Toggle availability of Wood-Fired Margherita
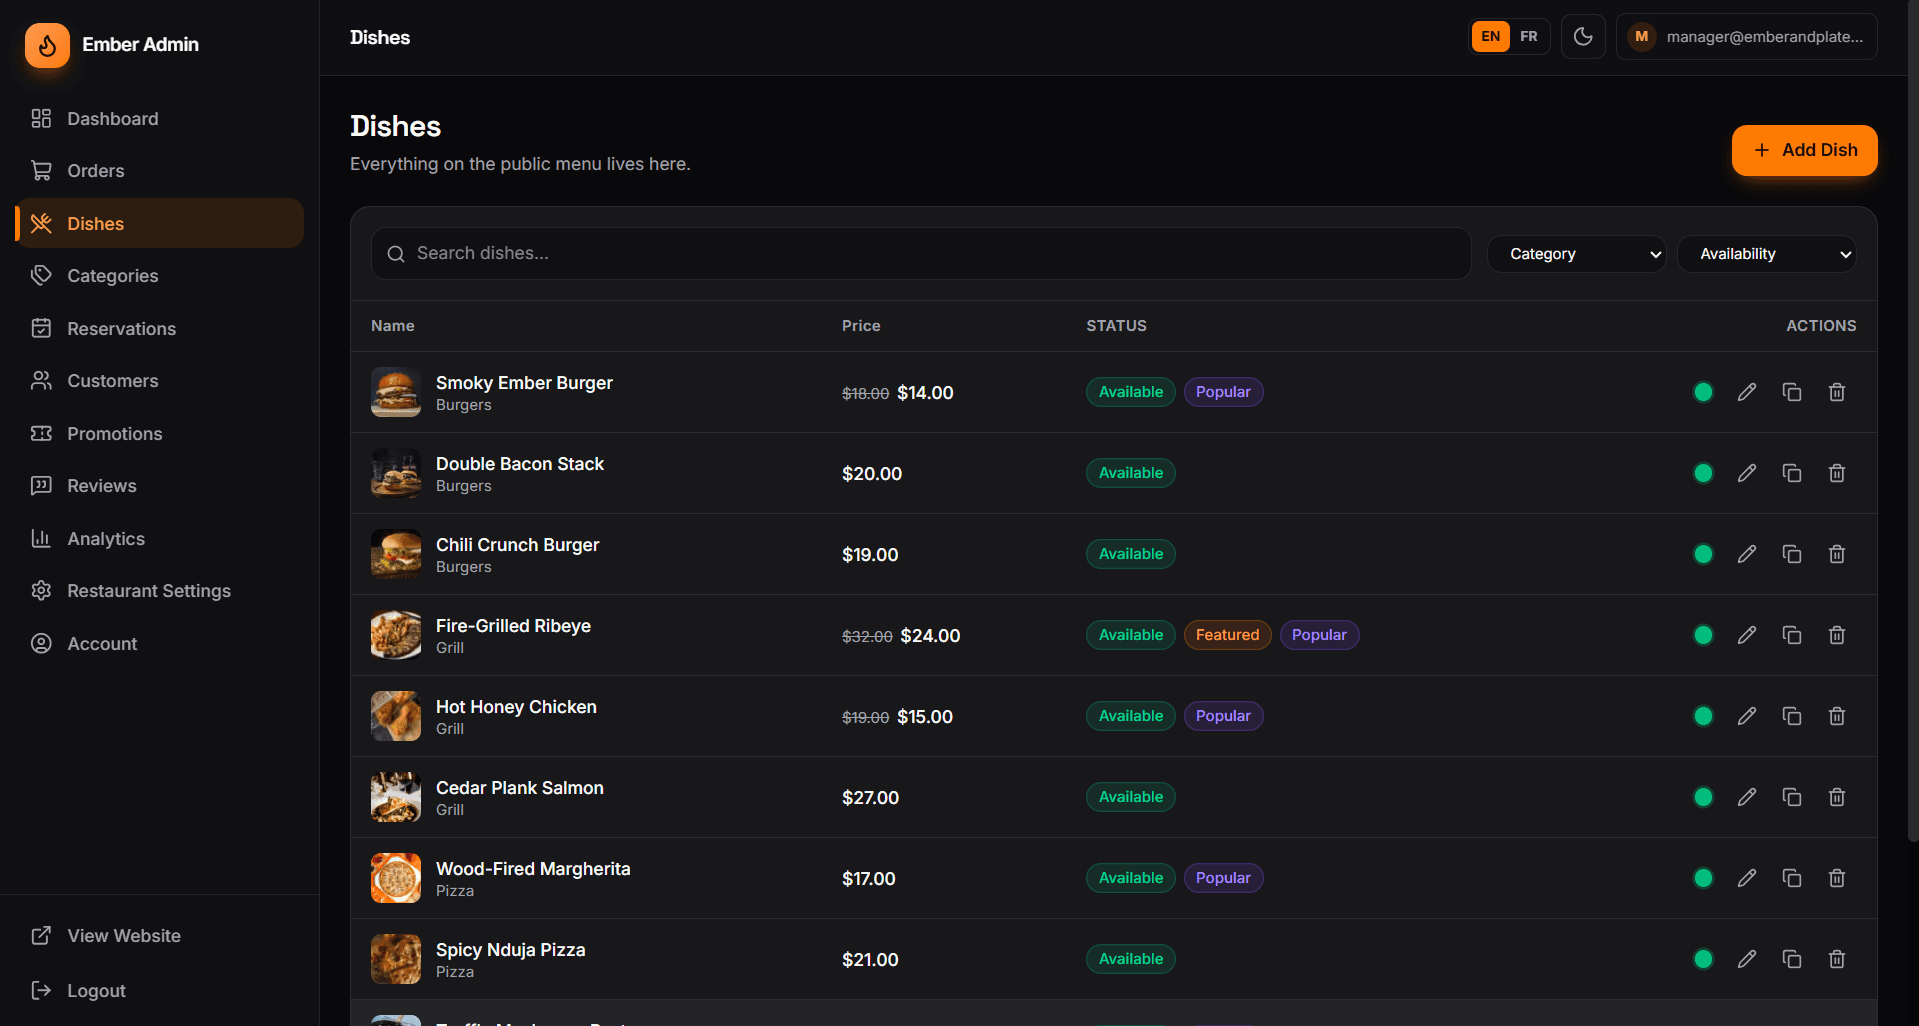Screen dimensions: 1919x1026 tap(1703, 878)
